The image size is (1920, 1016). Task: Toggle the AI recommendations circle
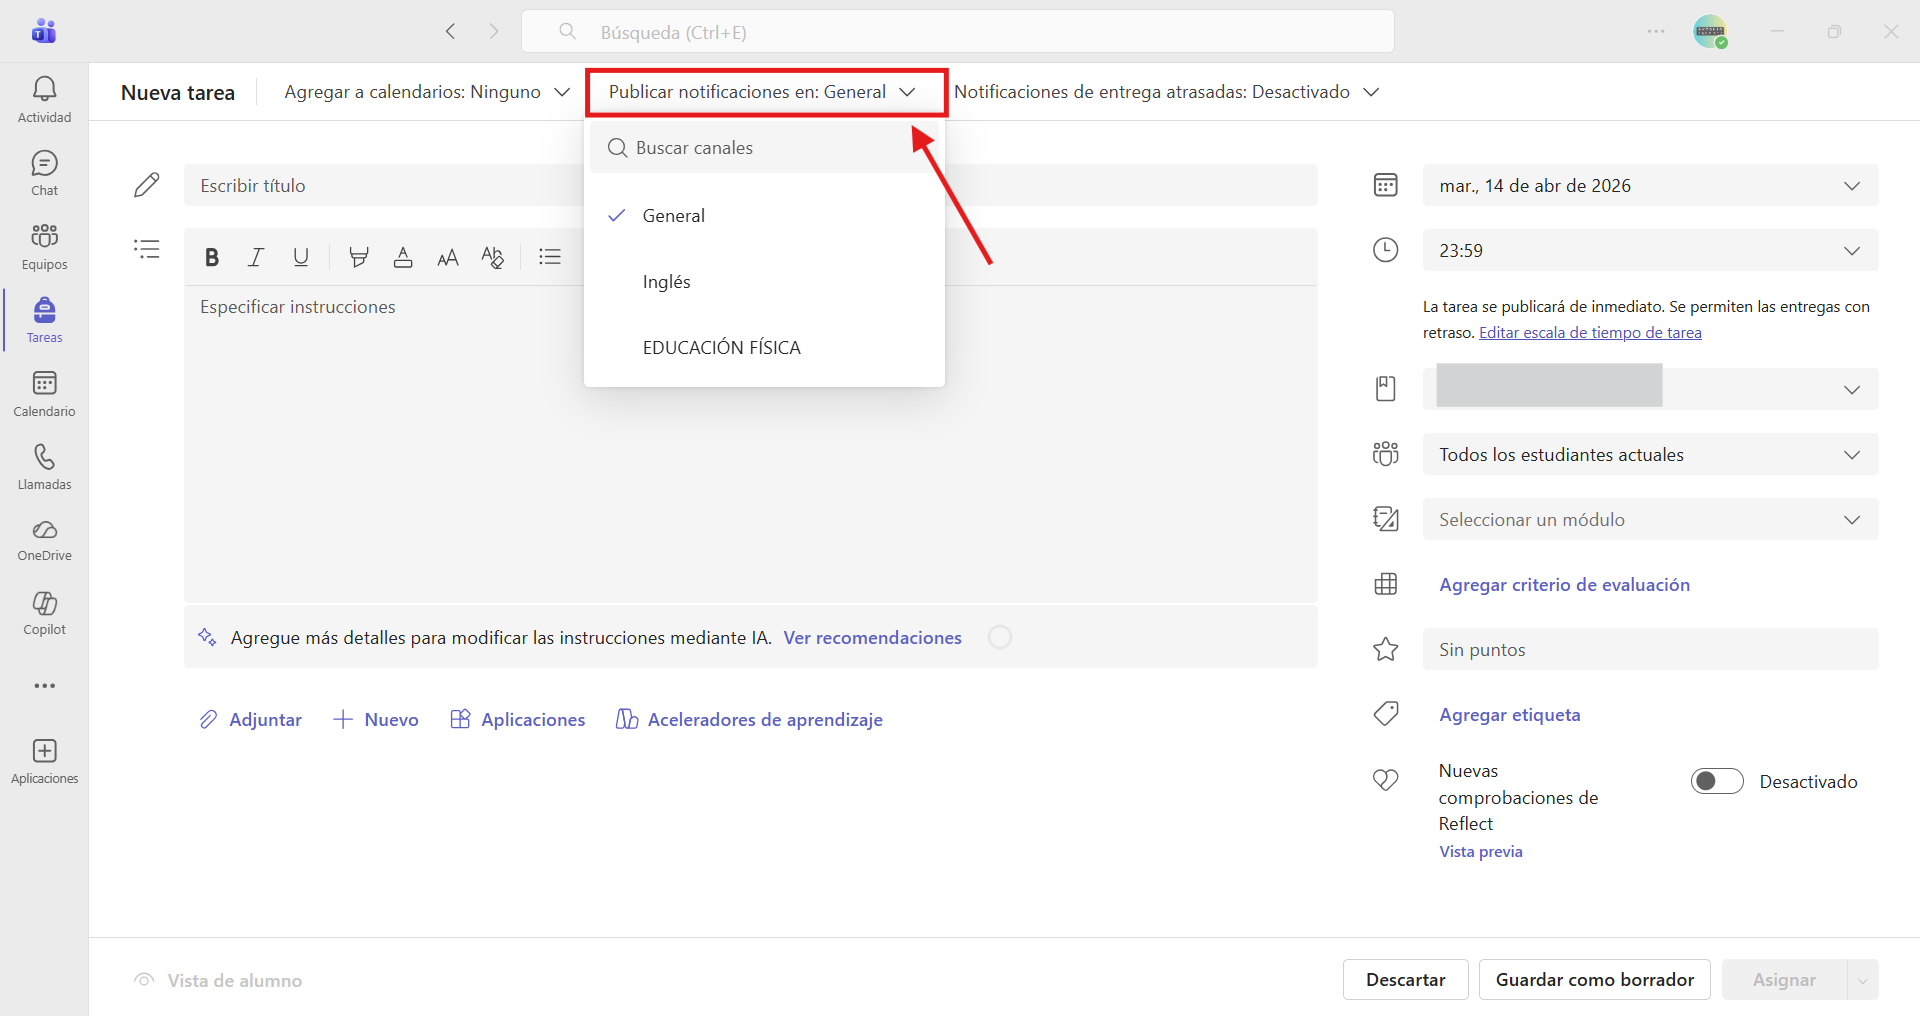coord(1000,637)
